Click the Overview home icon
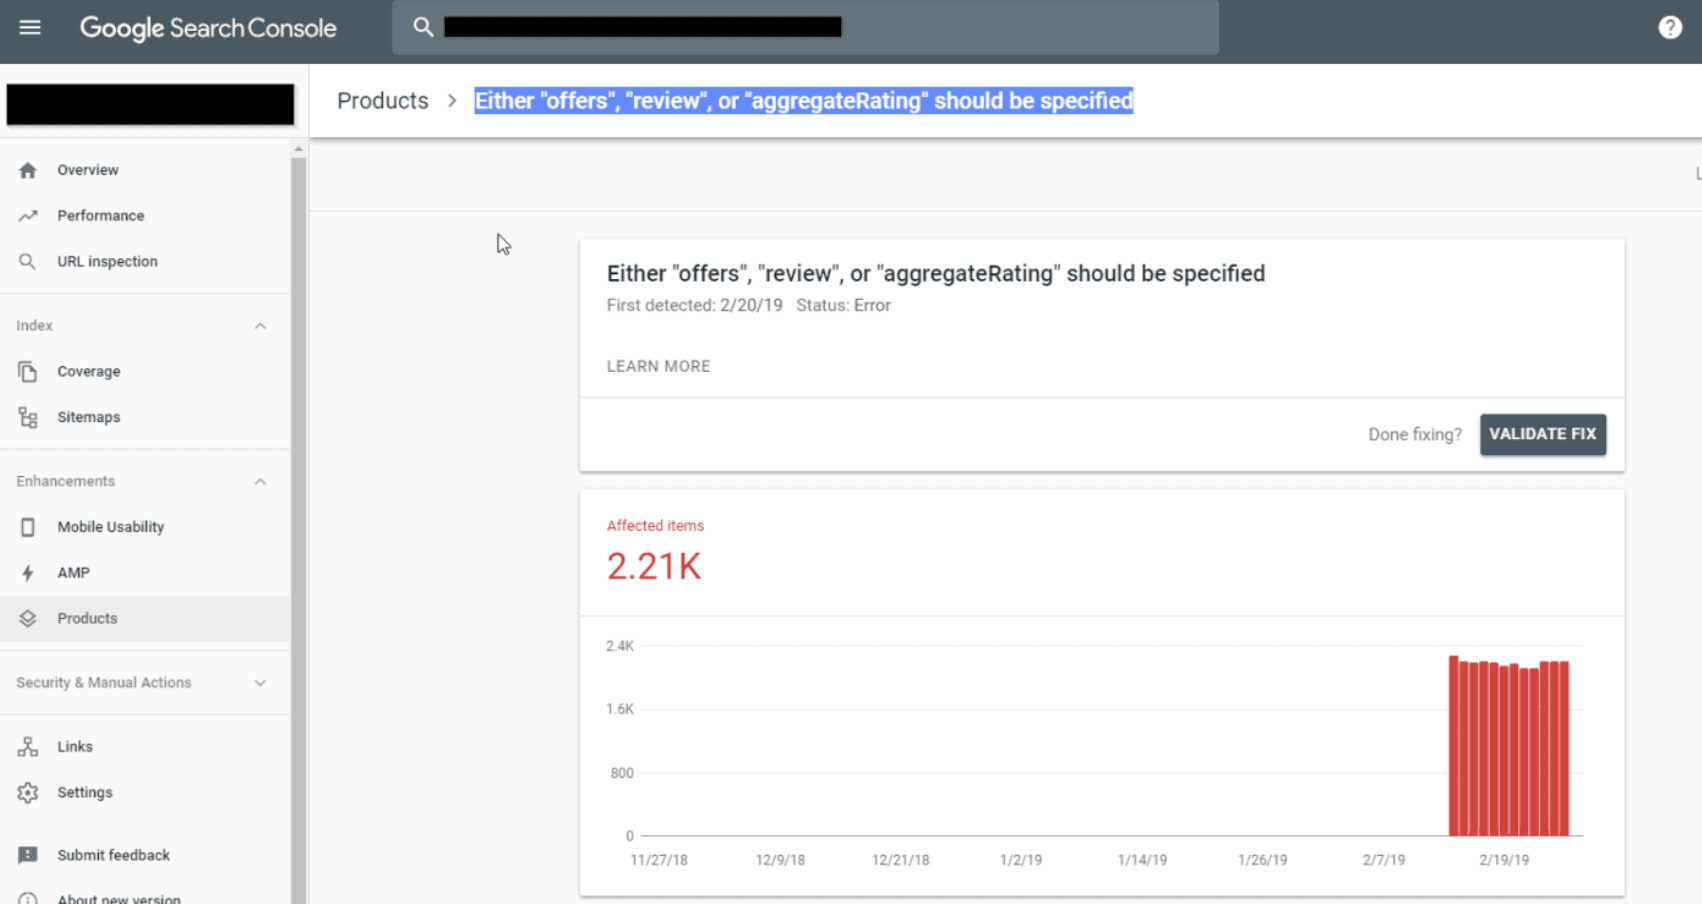Screen dimensions: 1702x904 [x=28, y=170]
